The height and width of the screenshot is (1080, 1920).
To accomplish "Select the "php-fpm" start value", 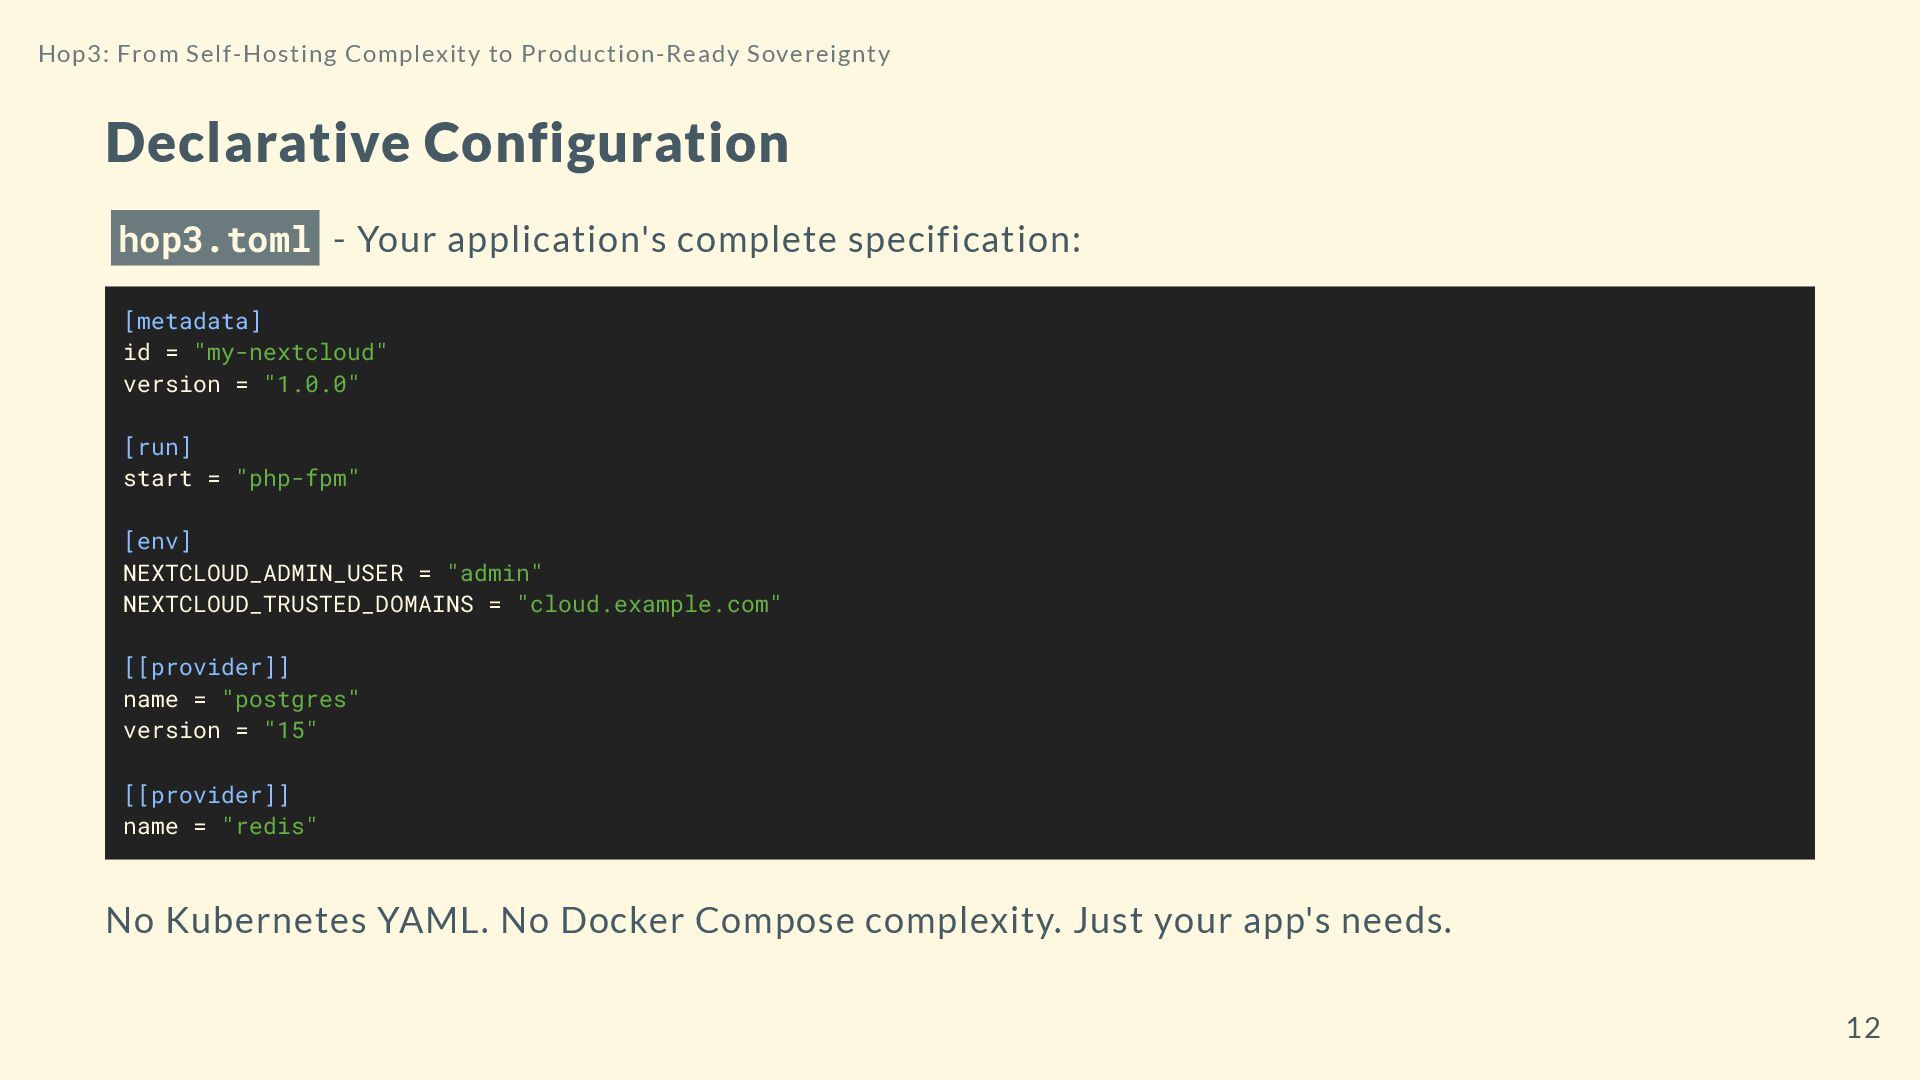I will tap(297, 479).
